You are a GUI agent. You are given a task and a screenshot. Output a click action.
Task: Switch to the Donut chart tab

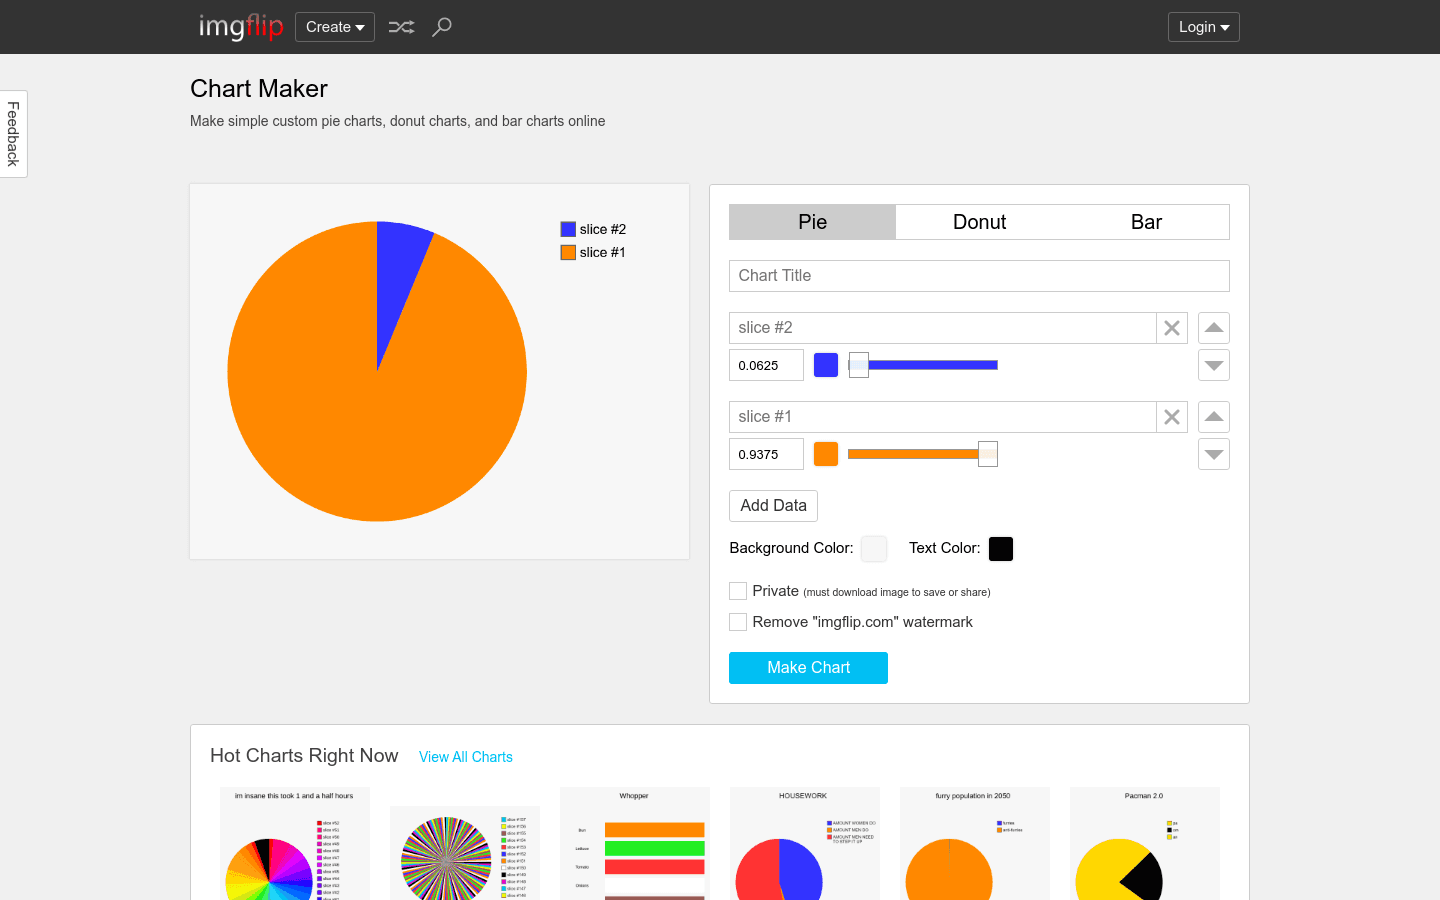tap(979, 221)
